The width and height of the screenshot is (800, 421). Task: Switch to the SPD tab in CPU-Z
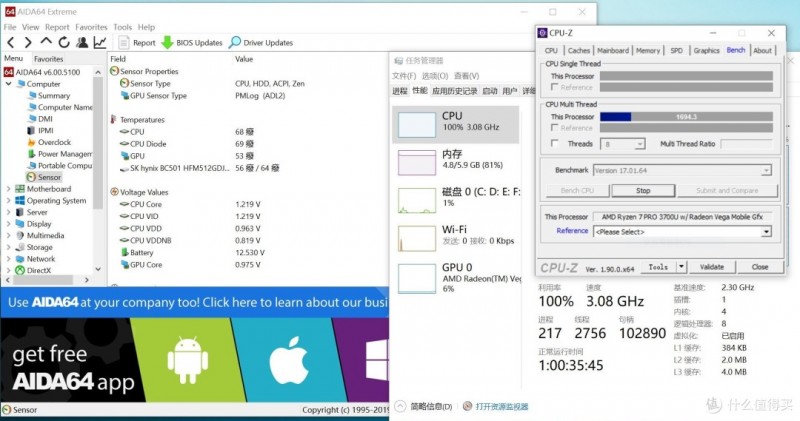click(677, 51)
